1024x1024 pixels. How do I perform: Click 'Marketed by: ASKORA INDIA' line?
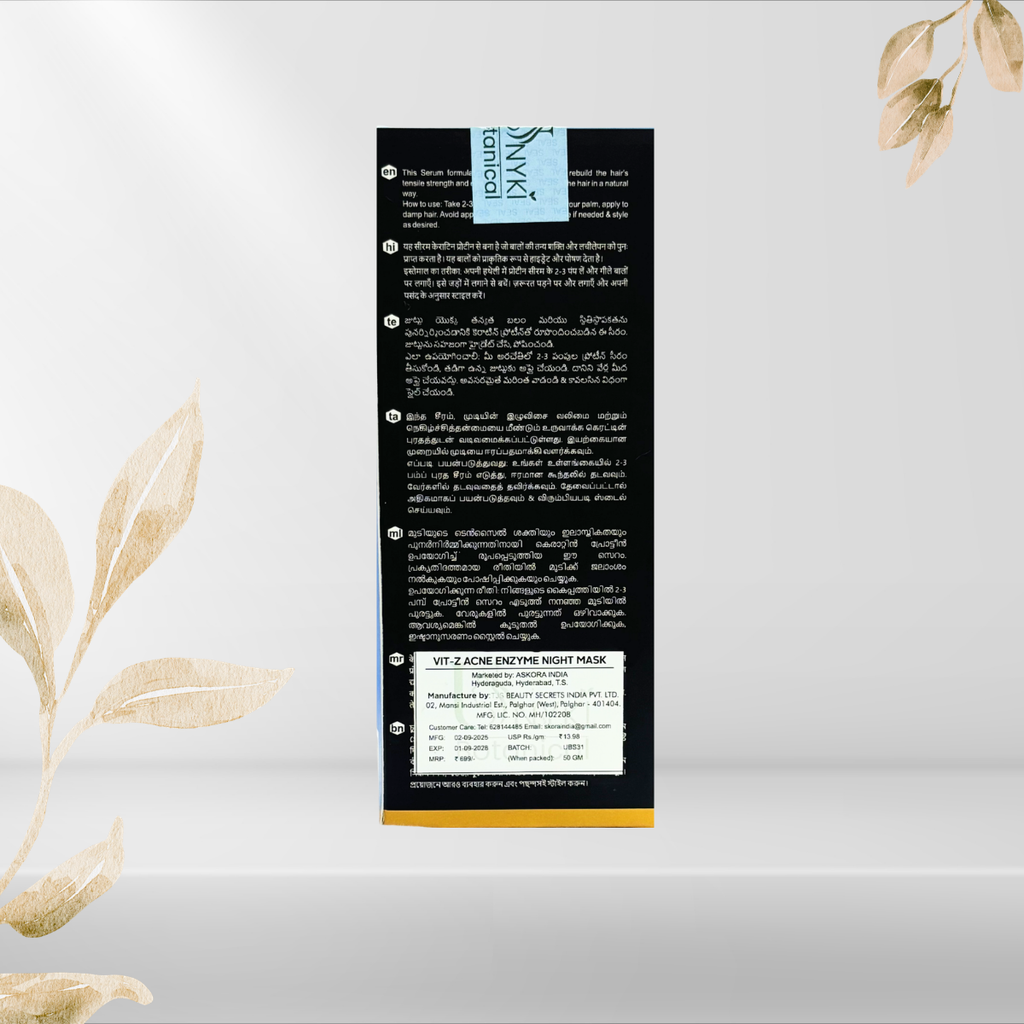click(x=519, y=675)
